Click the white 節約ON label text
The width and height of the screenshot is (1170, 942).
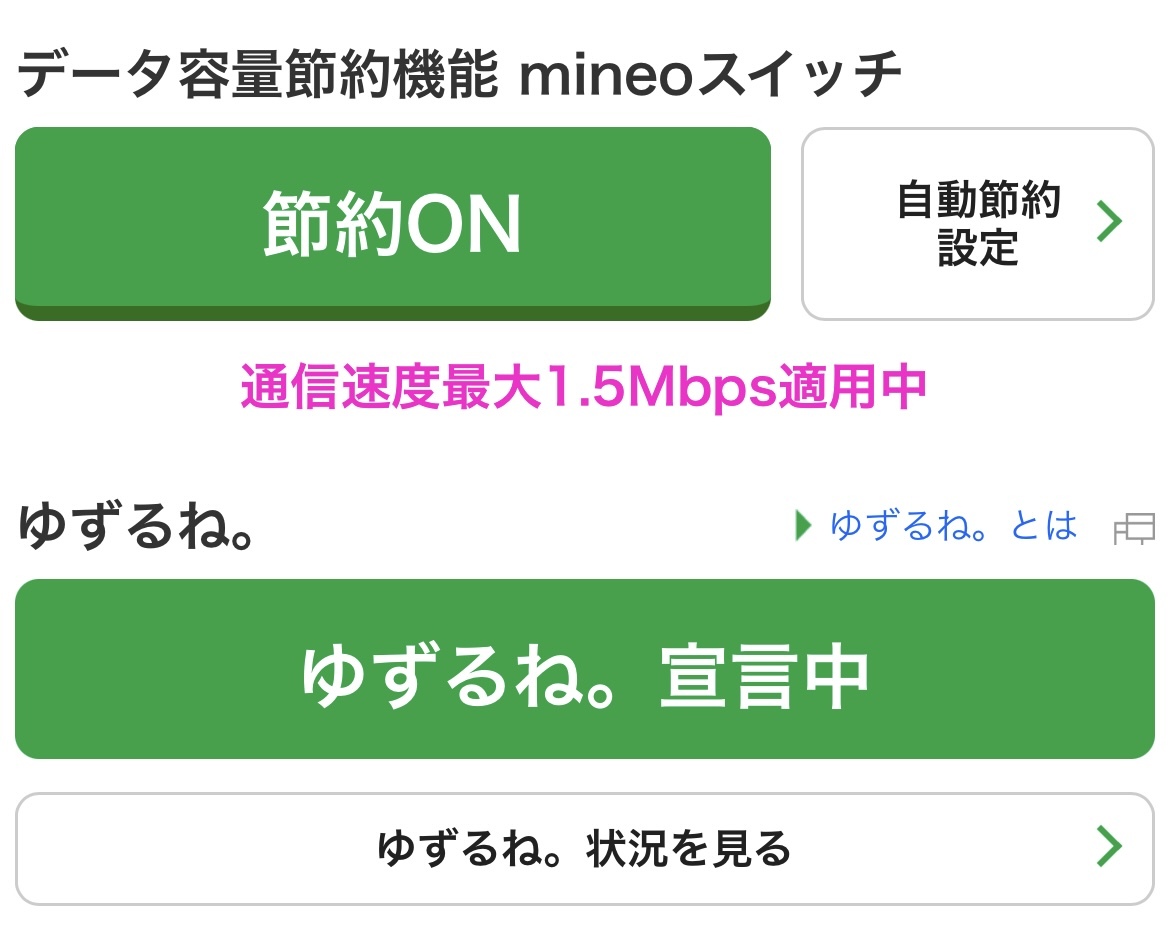(392, 224)
